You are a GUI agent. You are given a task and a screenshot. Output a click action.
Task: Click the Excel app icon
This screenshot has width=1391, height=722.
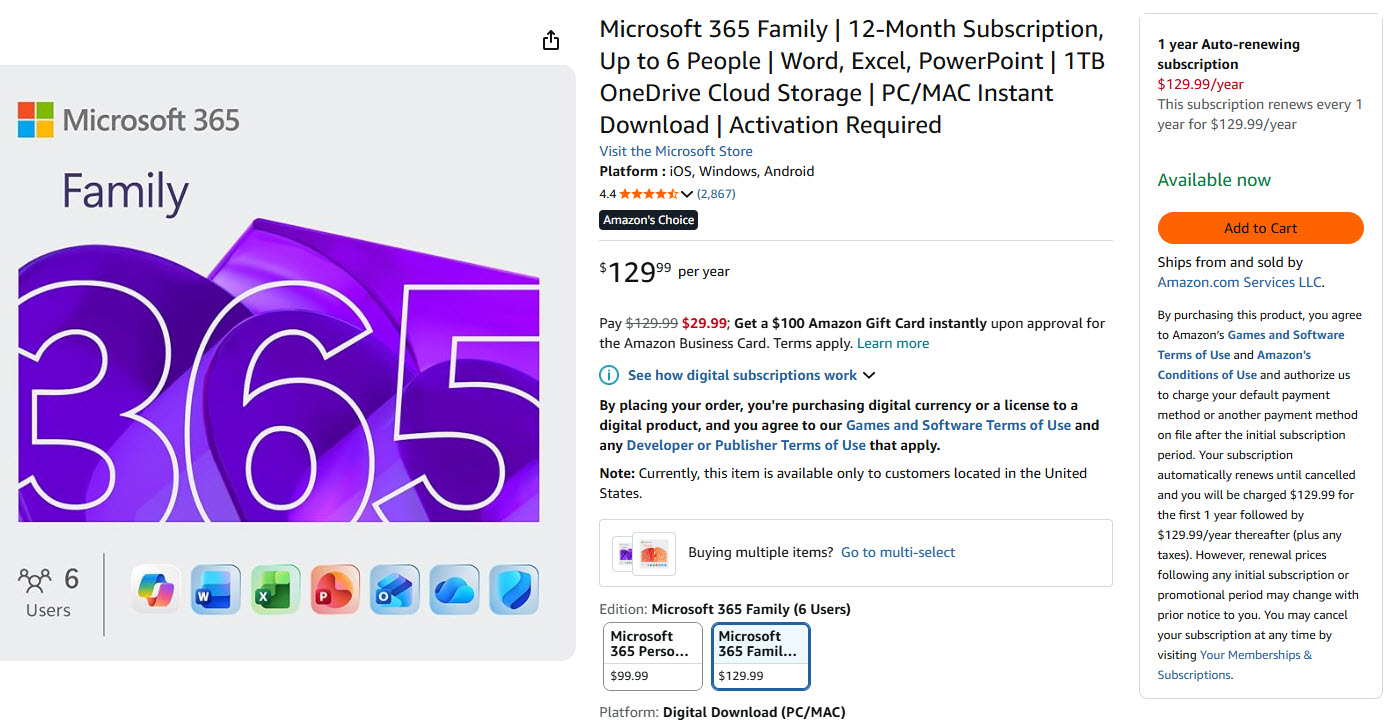tap(275, 590)
